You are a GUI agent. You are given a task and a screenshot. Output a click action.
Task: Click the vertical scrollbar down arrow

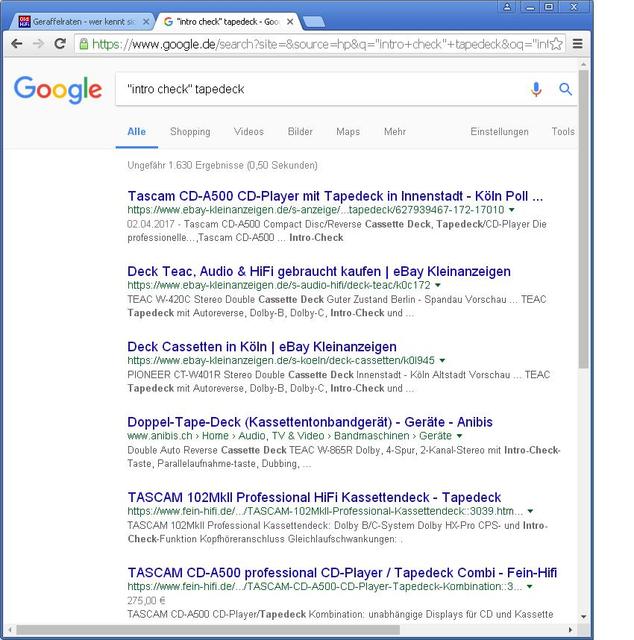coord(583,617)
